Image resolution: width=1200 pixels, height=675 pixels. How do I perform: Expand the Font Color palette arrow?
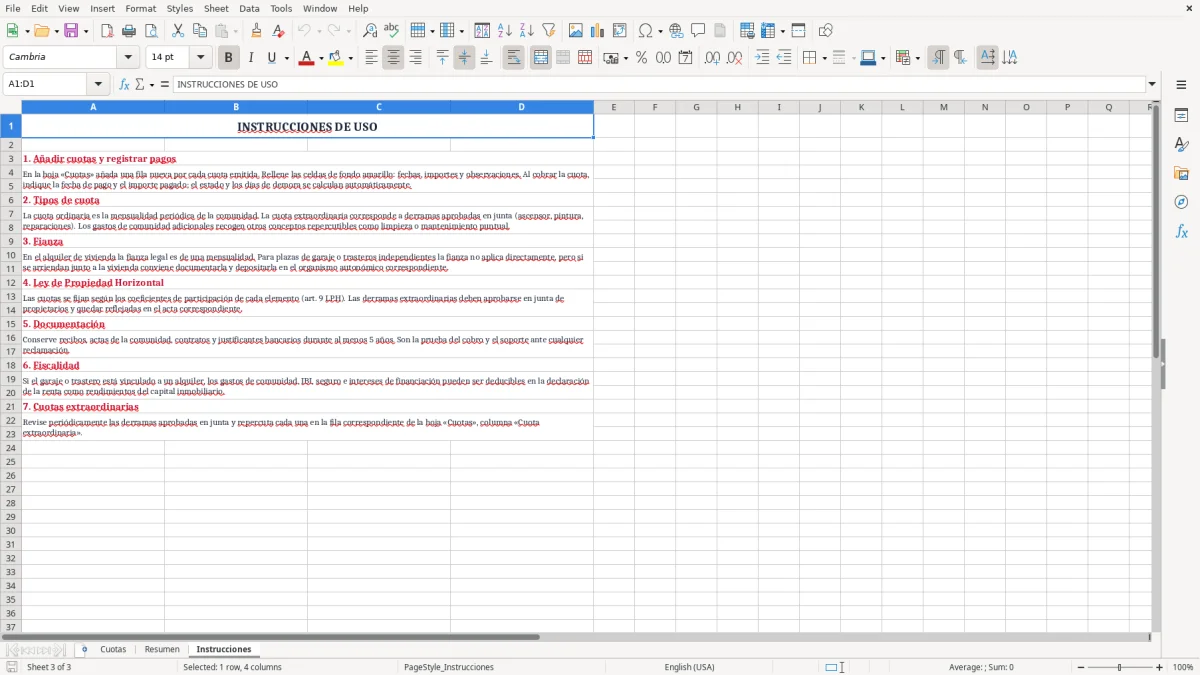click(320, 58)
